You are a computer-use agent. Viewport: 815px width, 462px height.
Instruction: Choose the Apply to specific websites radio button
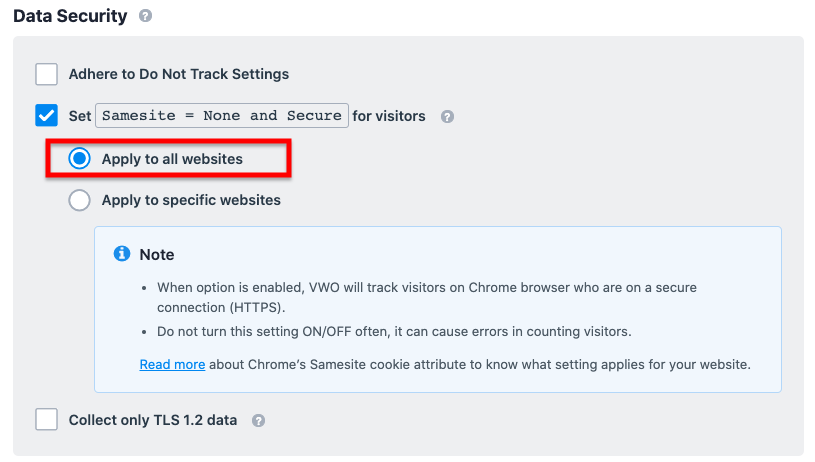(80, 200)
